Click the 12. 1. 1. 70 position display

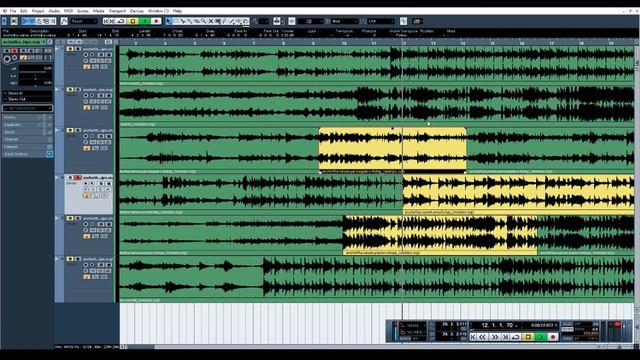click(497, 325)
